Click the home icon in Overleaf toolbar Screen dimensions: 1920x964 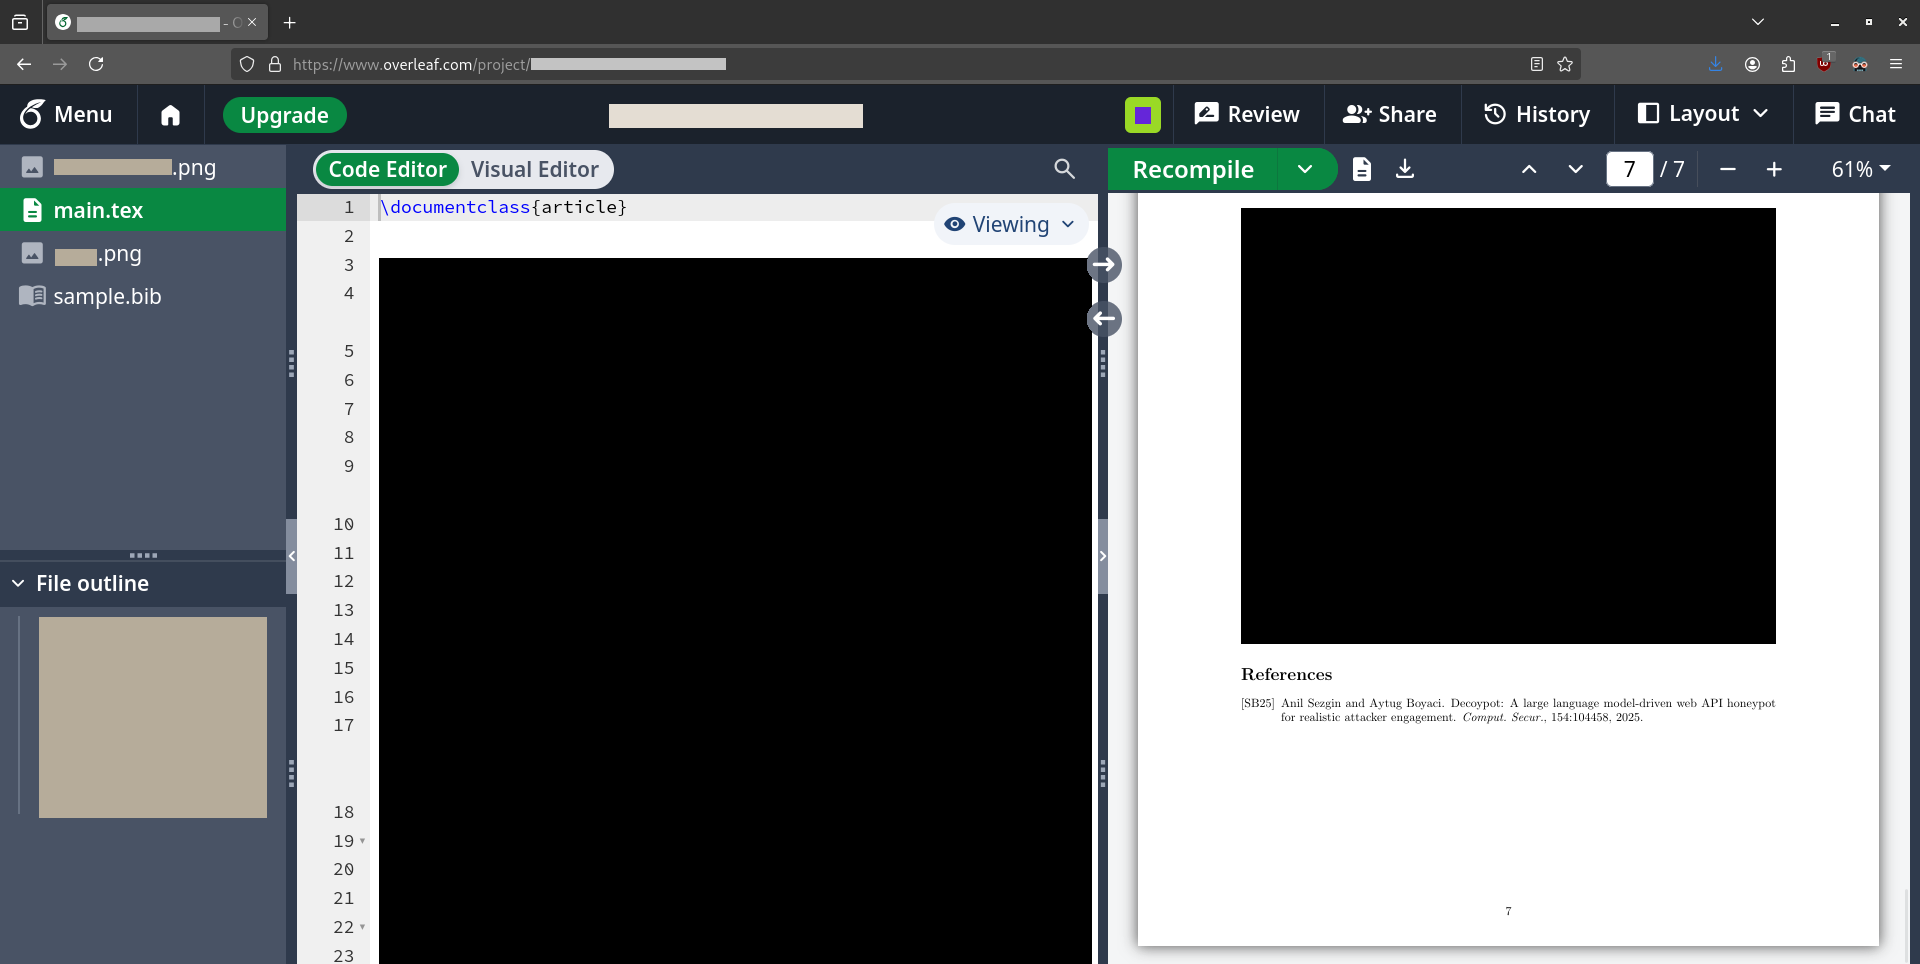point(170,115)
